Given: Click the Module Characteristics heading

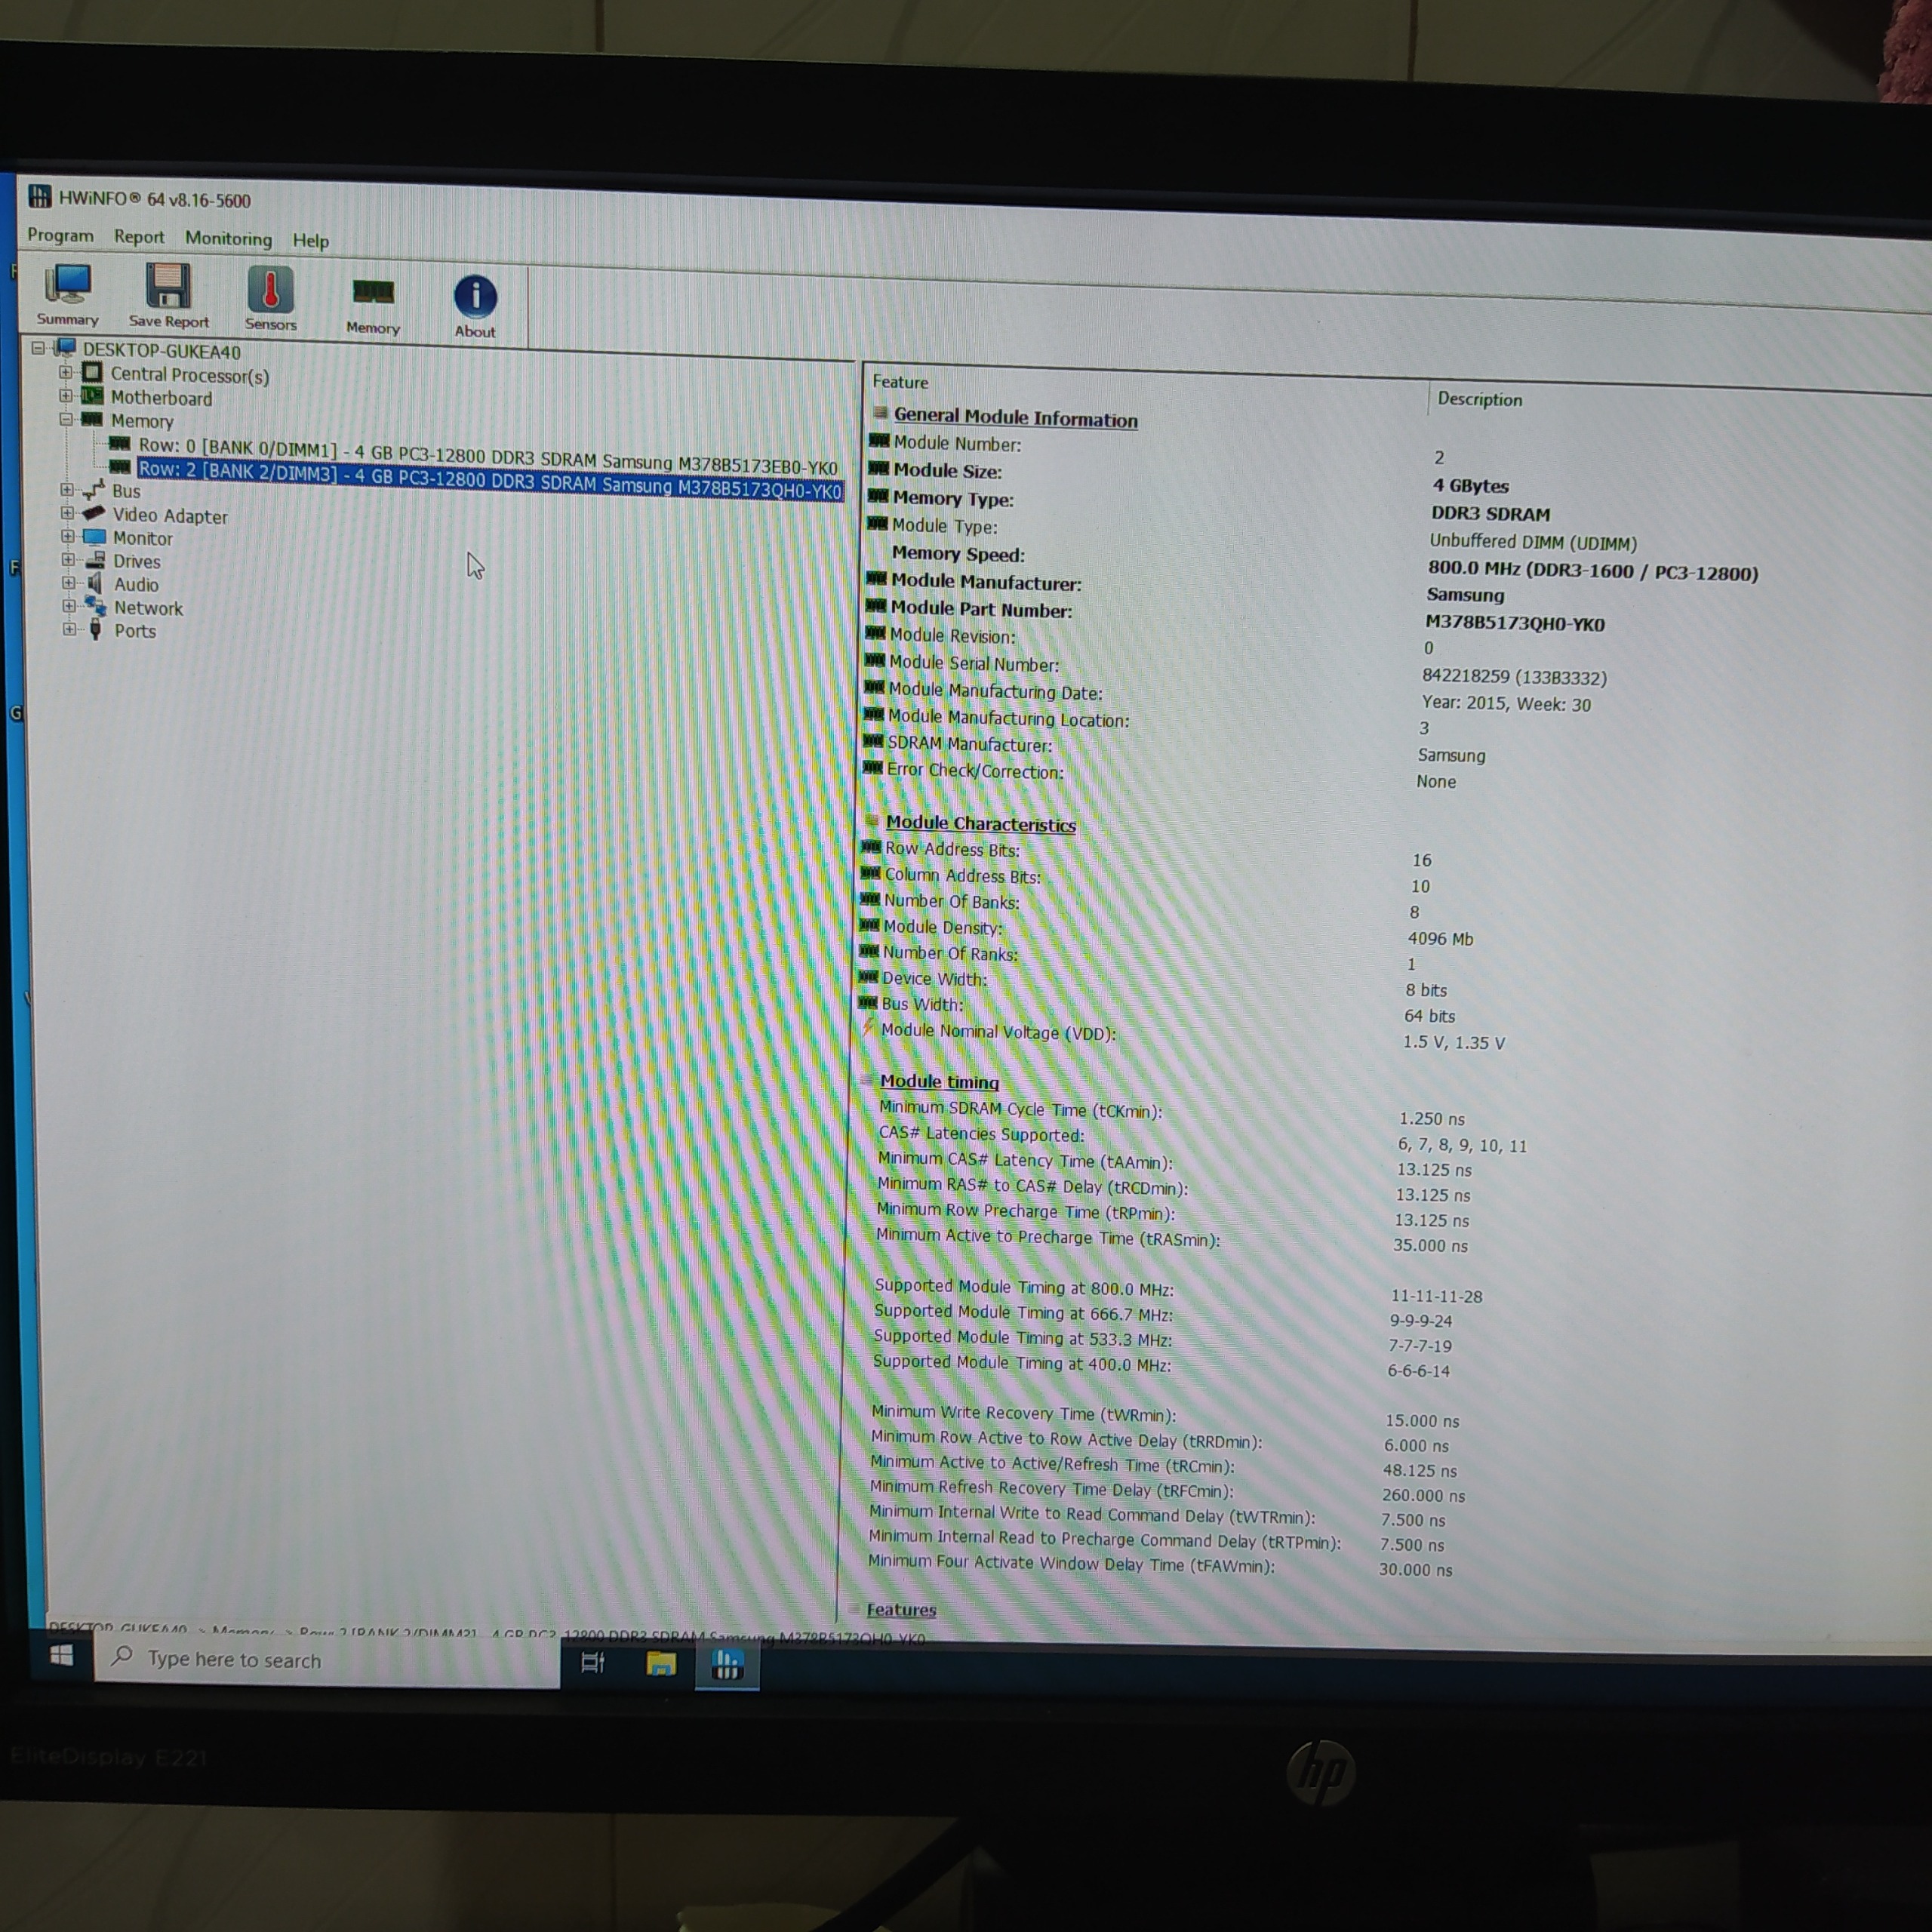Looking at the screenshot, I should [x=980, y=824].
